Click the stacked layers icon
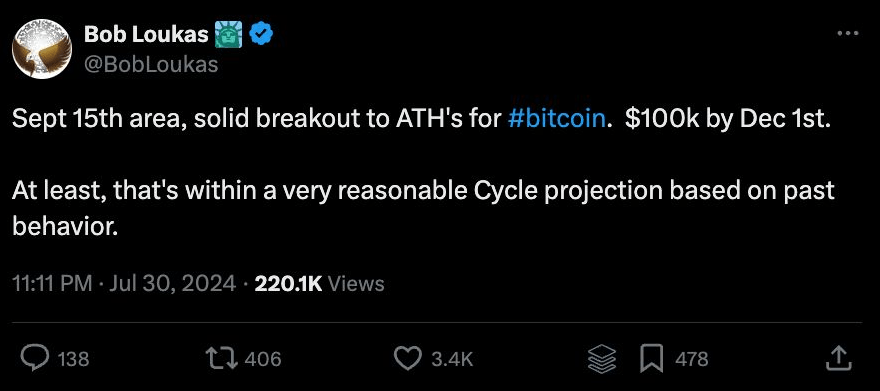 coord(602,358)
